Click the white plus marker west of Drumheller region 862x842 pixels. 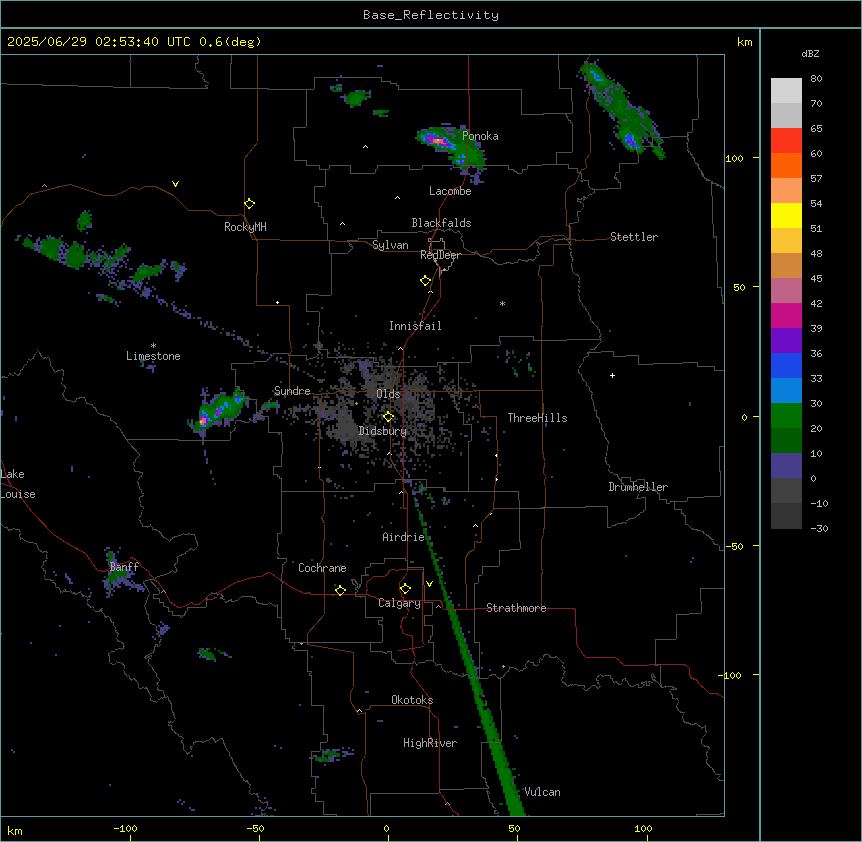[x=612, y=375]
